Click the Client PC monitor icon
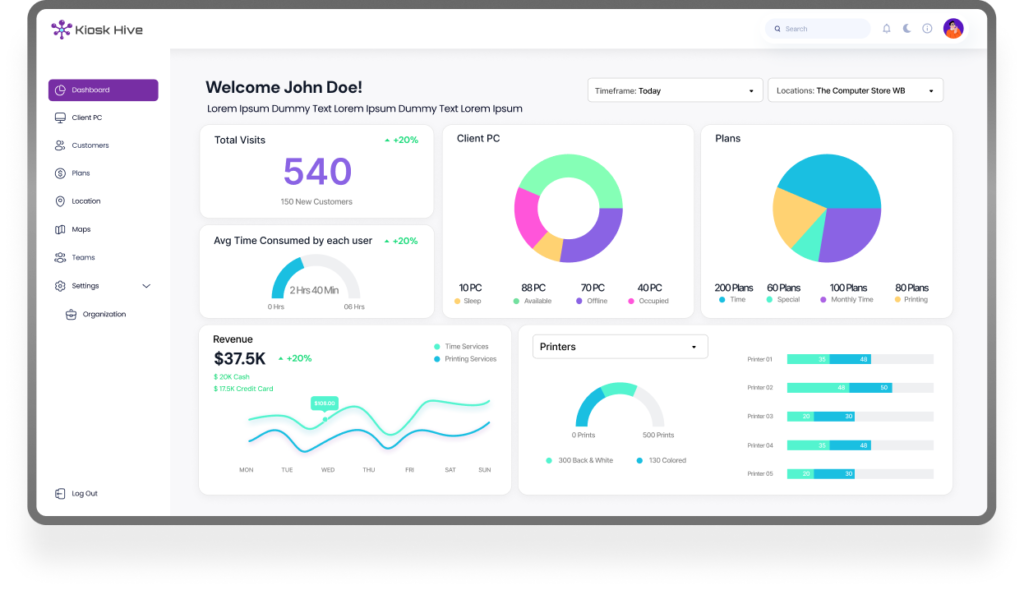1024x590 pixels. pyautogui.click(x=60, y=118)
